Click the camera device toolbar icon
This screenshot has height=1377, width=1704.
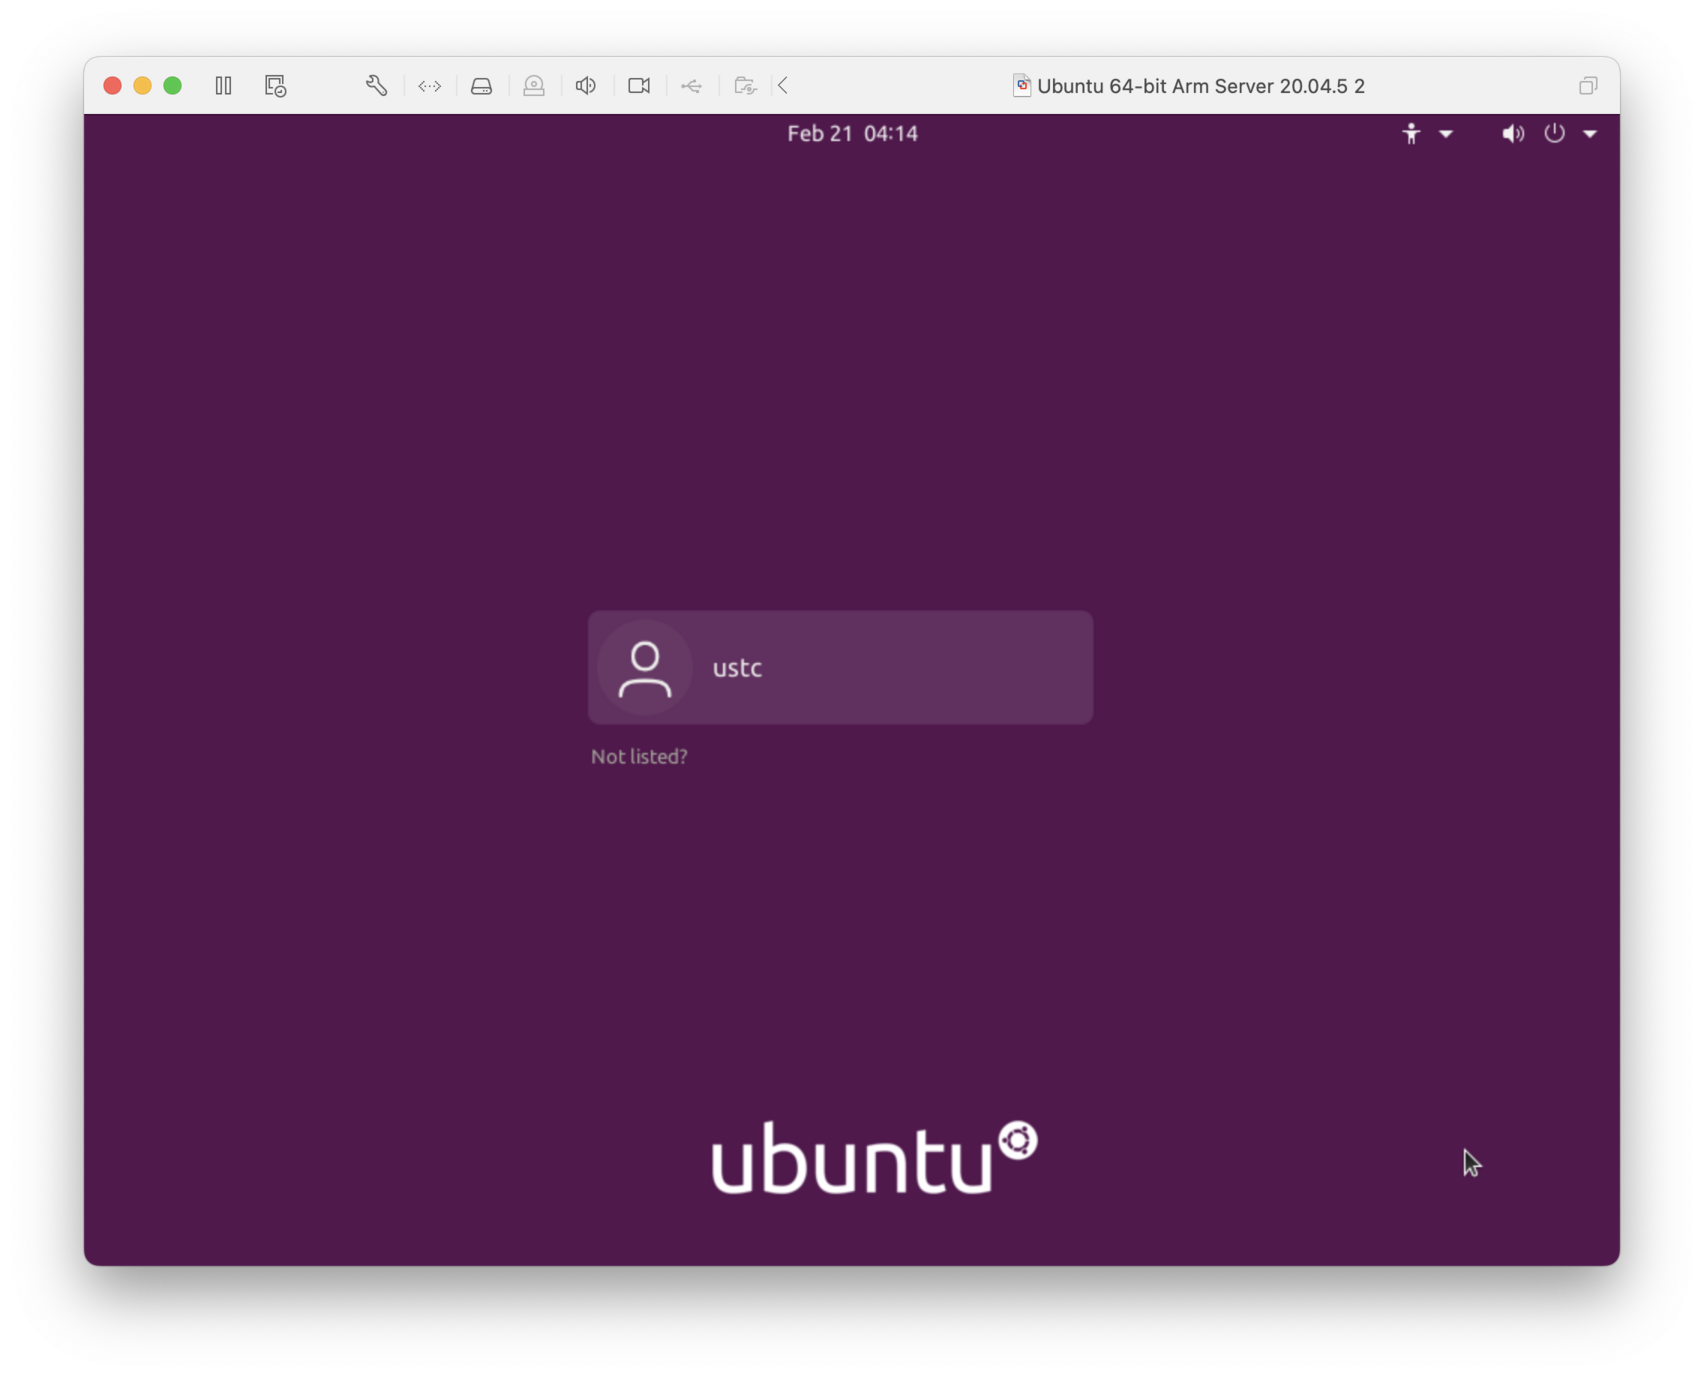point(638,86)
